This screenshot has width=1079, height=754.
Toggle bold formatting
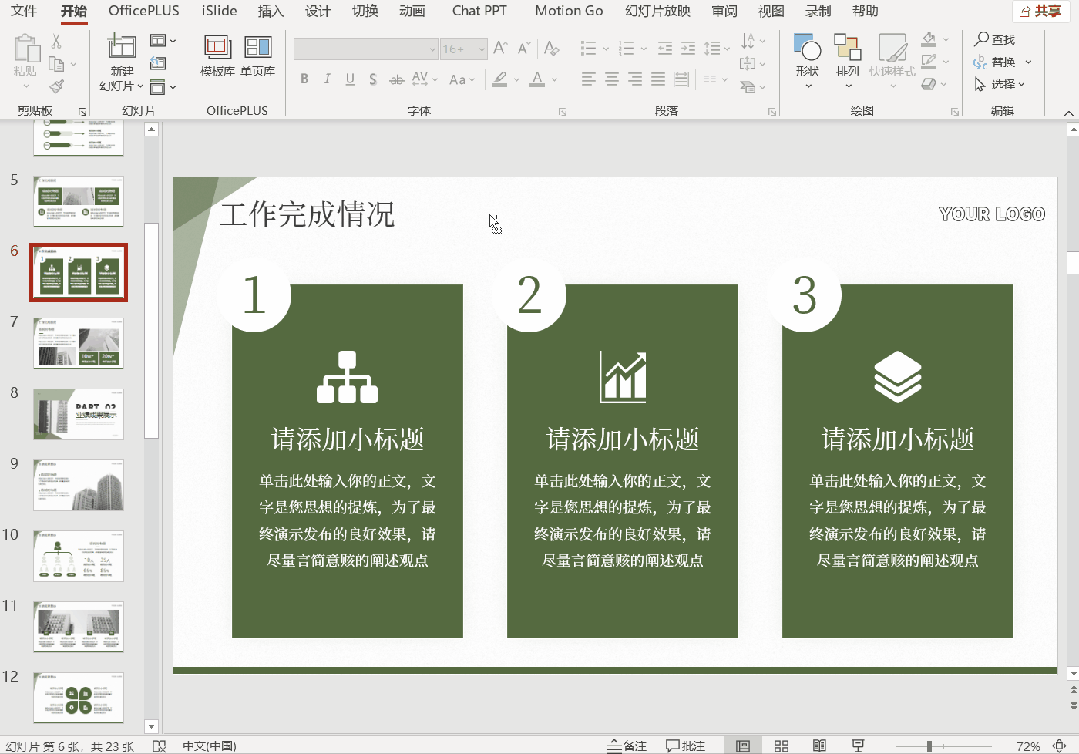(304, 79)
